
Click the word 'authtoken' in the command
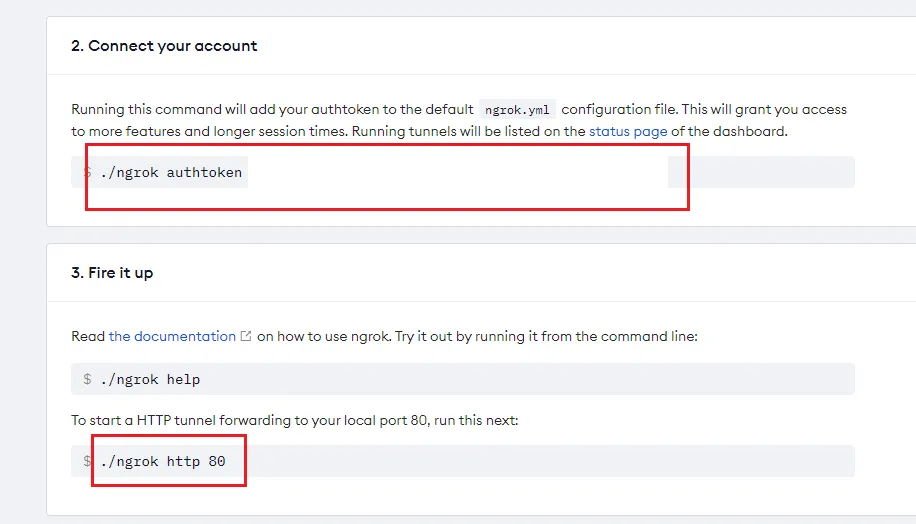pos(204,172)
